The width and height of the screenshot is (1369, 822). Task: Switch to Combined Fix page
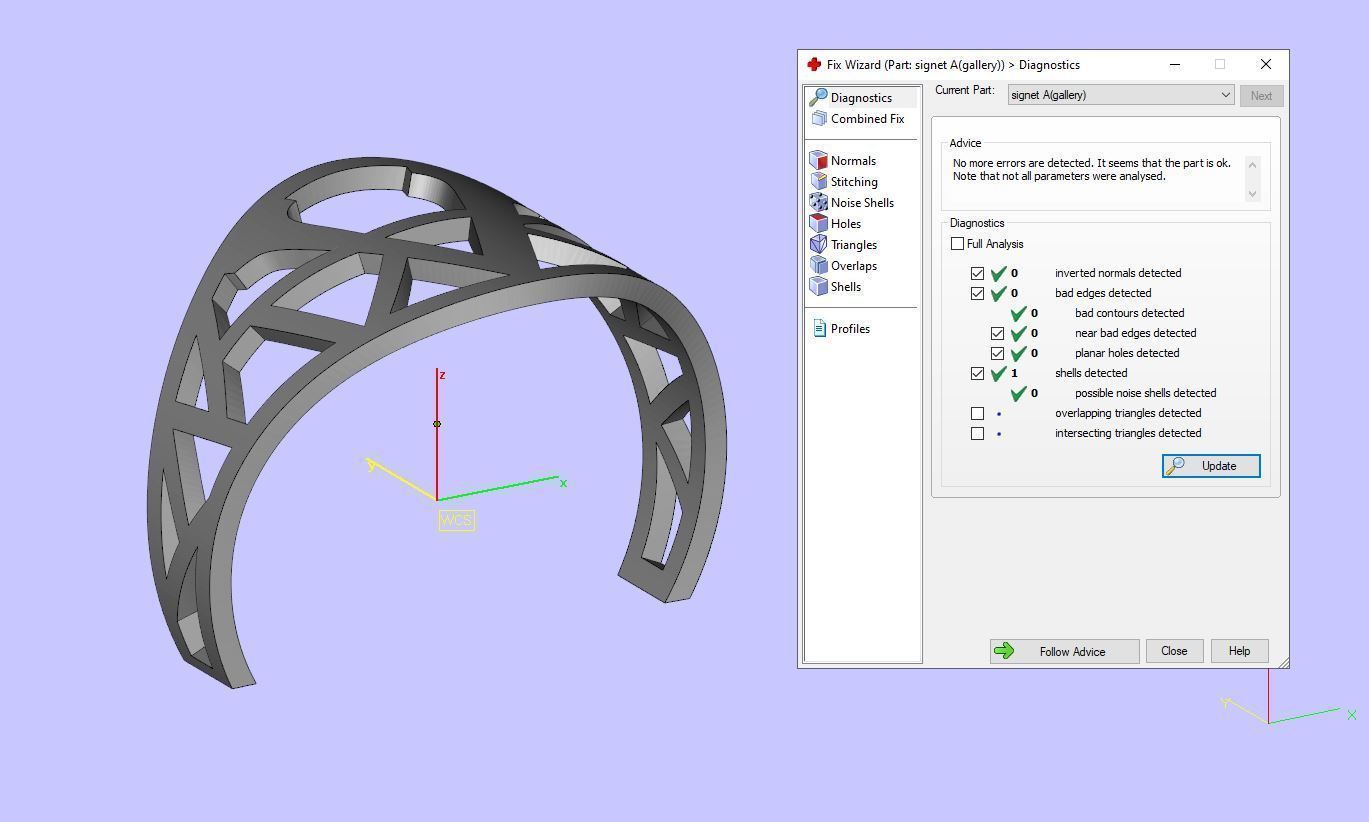(x=867, y=118)
